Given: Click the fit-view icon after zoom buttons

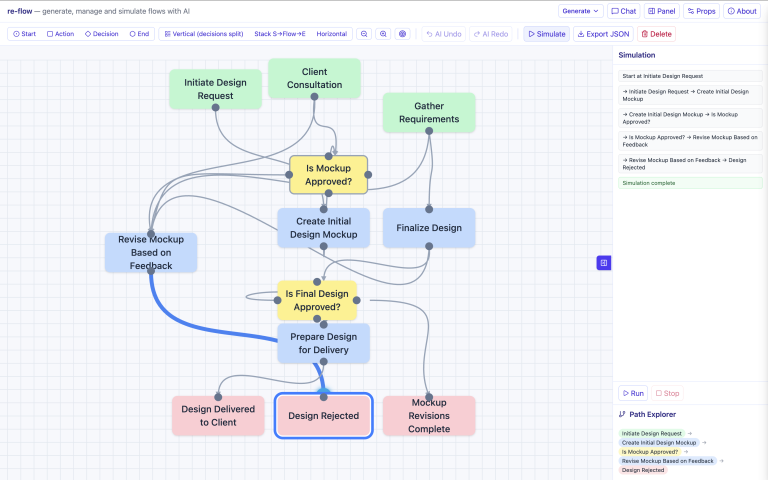Looking at the screenshot, I should coord(402,34).
